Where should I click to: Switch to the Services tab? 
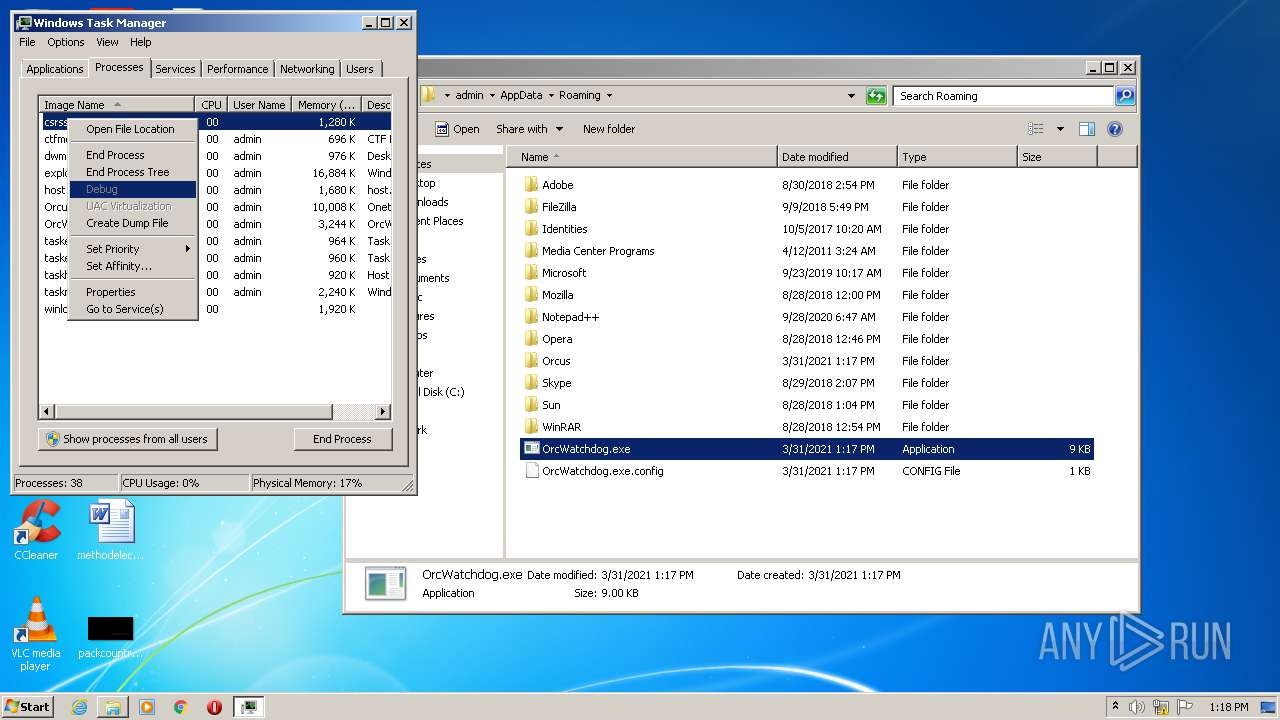[175, 69]
